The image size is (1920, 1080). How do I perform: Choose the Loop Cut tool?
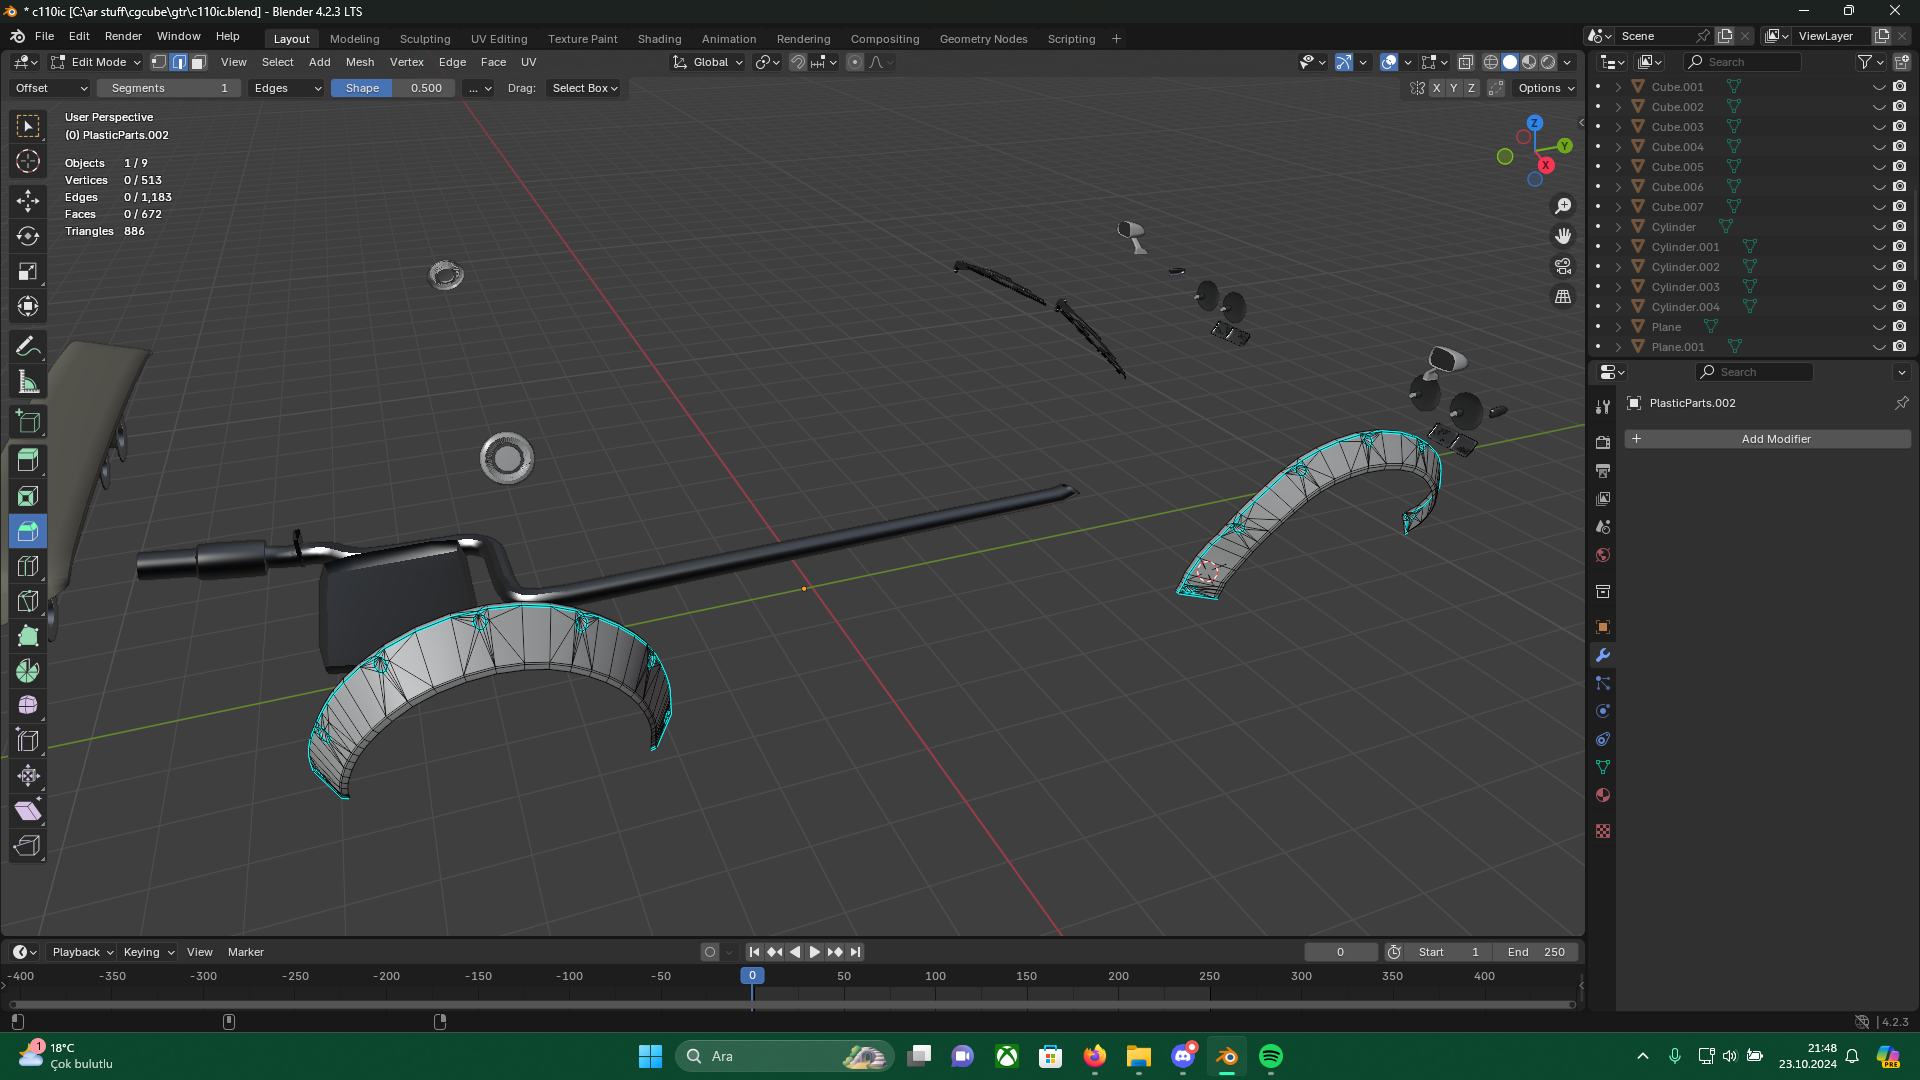(28, 566)
